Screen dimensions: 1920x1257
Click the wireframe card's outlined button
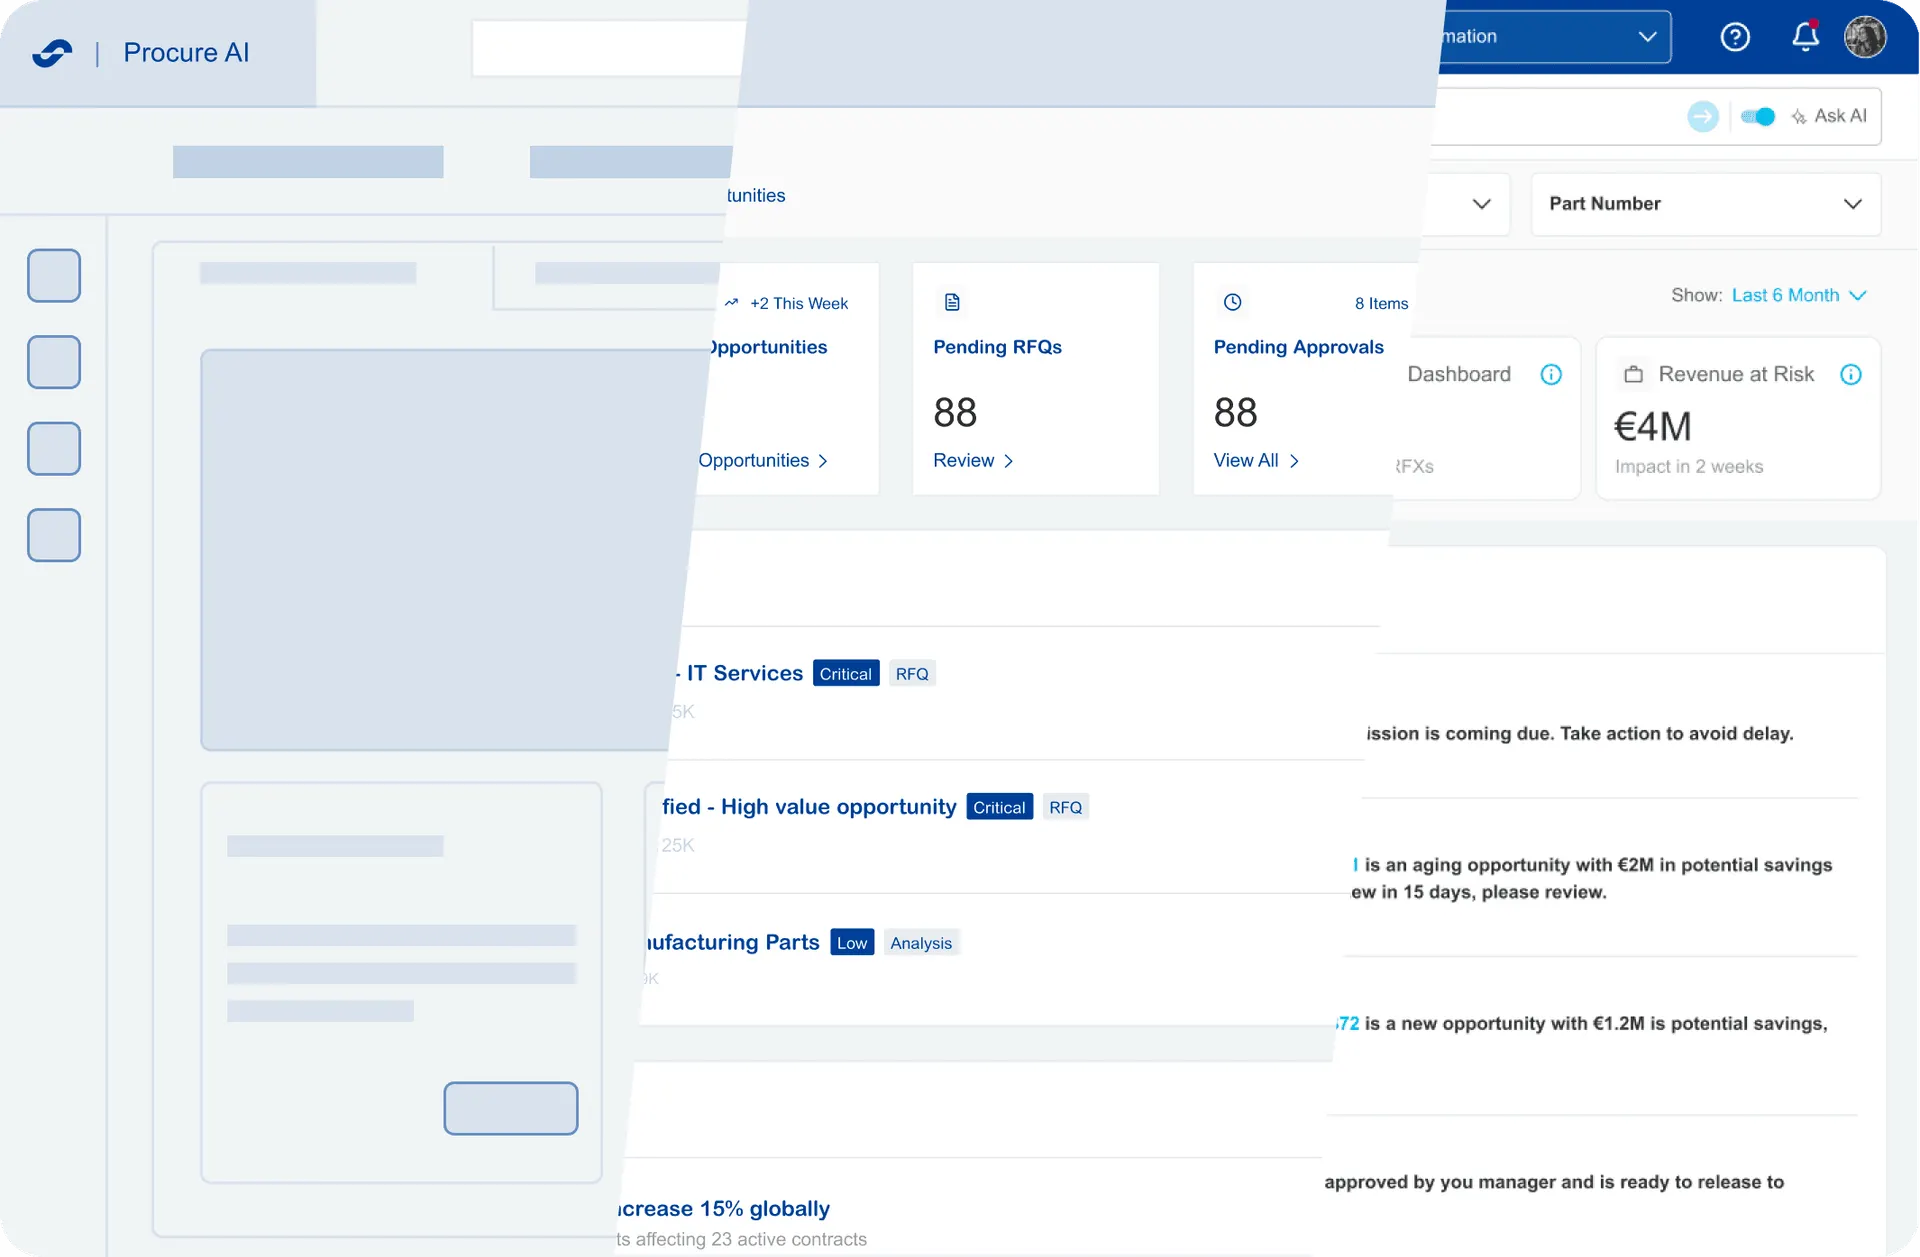(511, 1108)
